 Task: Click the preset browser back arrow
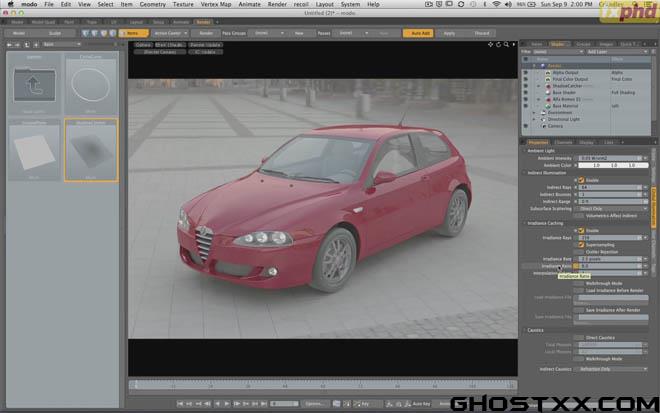pos(9,44)
